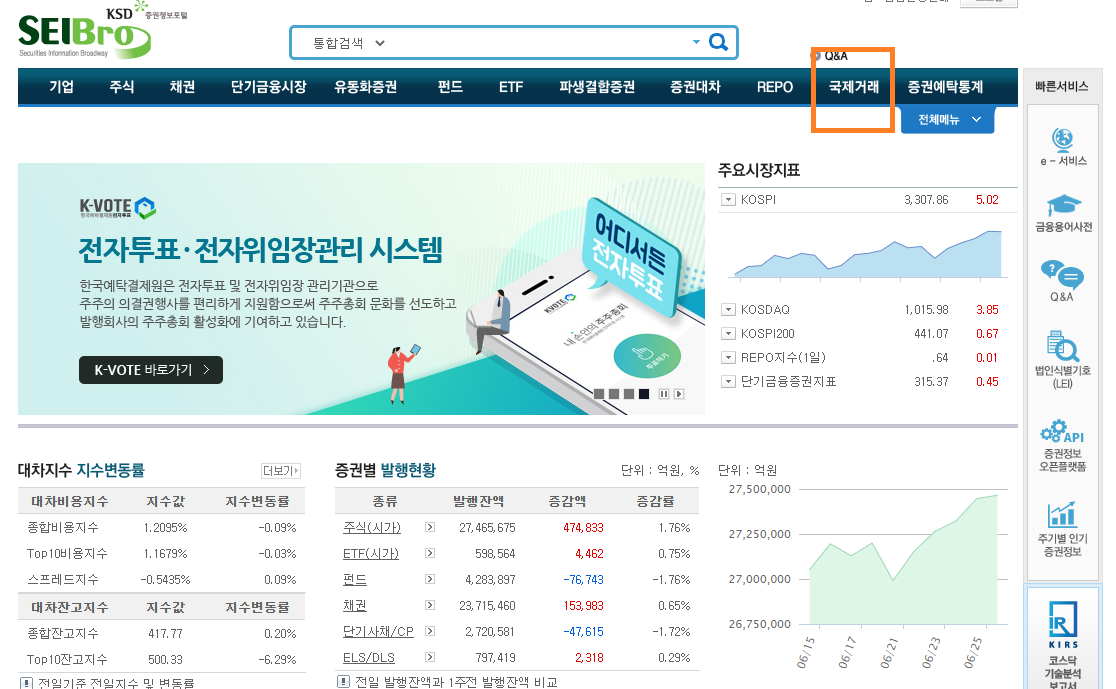The width and height of the screenshot is (1116, 689).
Task: Open the 채권 menu
Action: (x=182, y=87)
